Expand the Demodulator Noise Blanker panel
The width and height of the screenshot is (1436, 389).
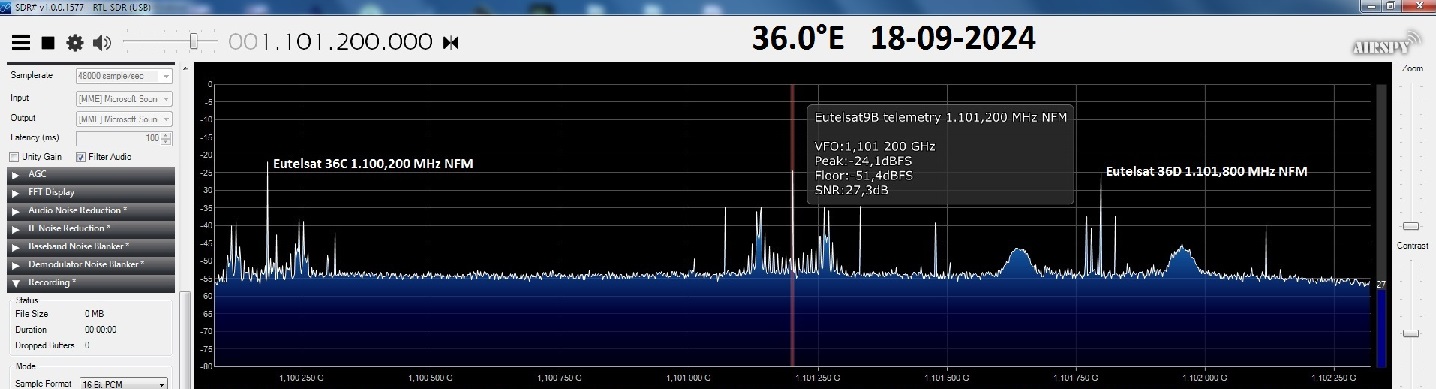click(91, 264)
